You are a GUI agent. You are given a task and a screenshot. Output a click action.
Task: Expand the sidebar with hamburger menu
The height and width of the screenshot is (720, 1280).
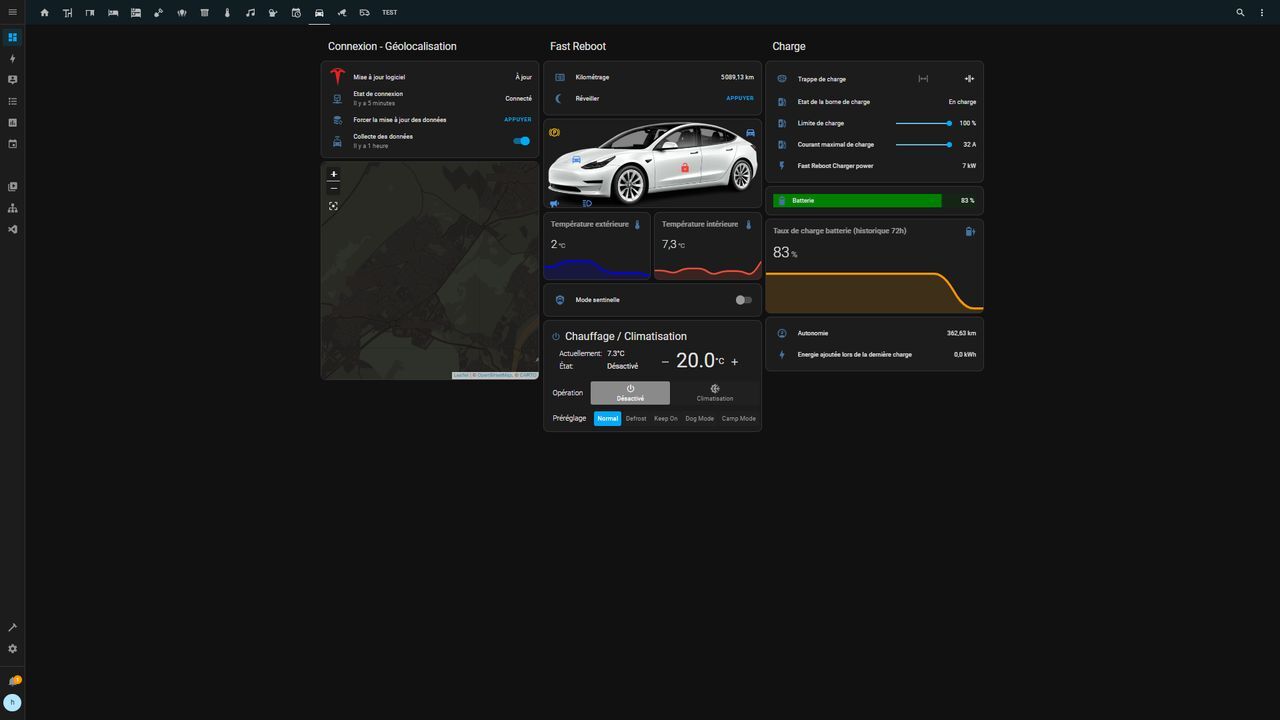[13, 12]
